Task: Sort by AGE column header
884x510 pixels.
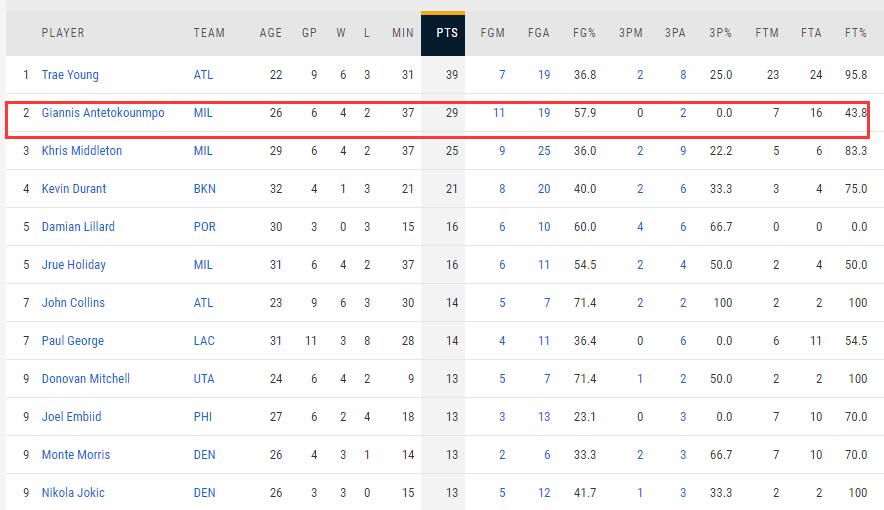Action: [x=271, y=33]
